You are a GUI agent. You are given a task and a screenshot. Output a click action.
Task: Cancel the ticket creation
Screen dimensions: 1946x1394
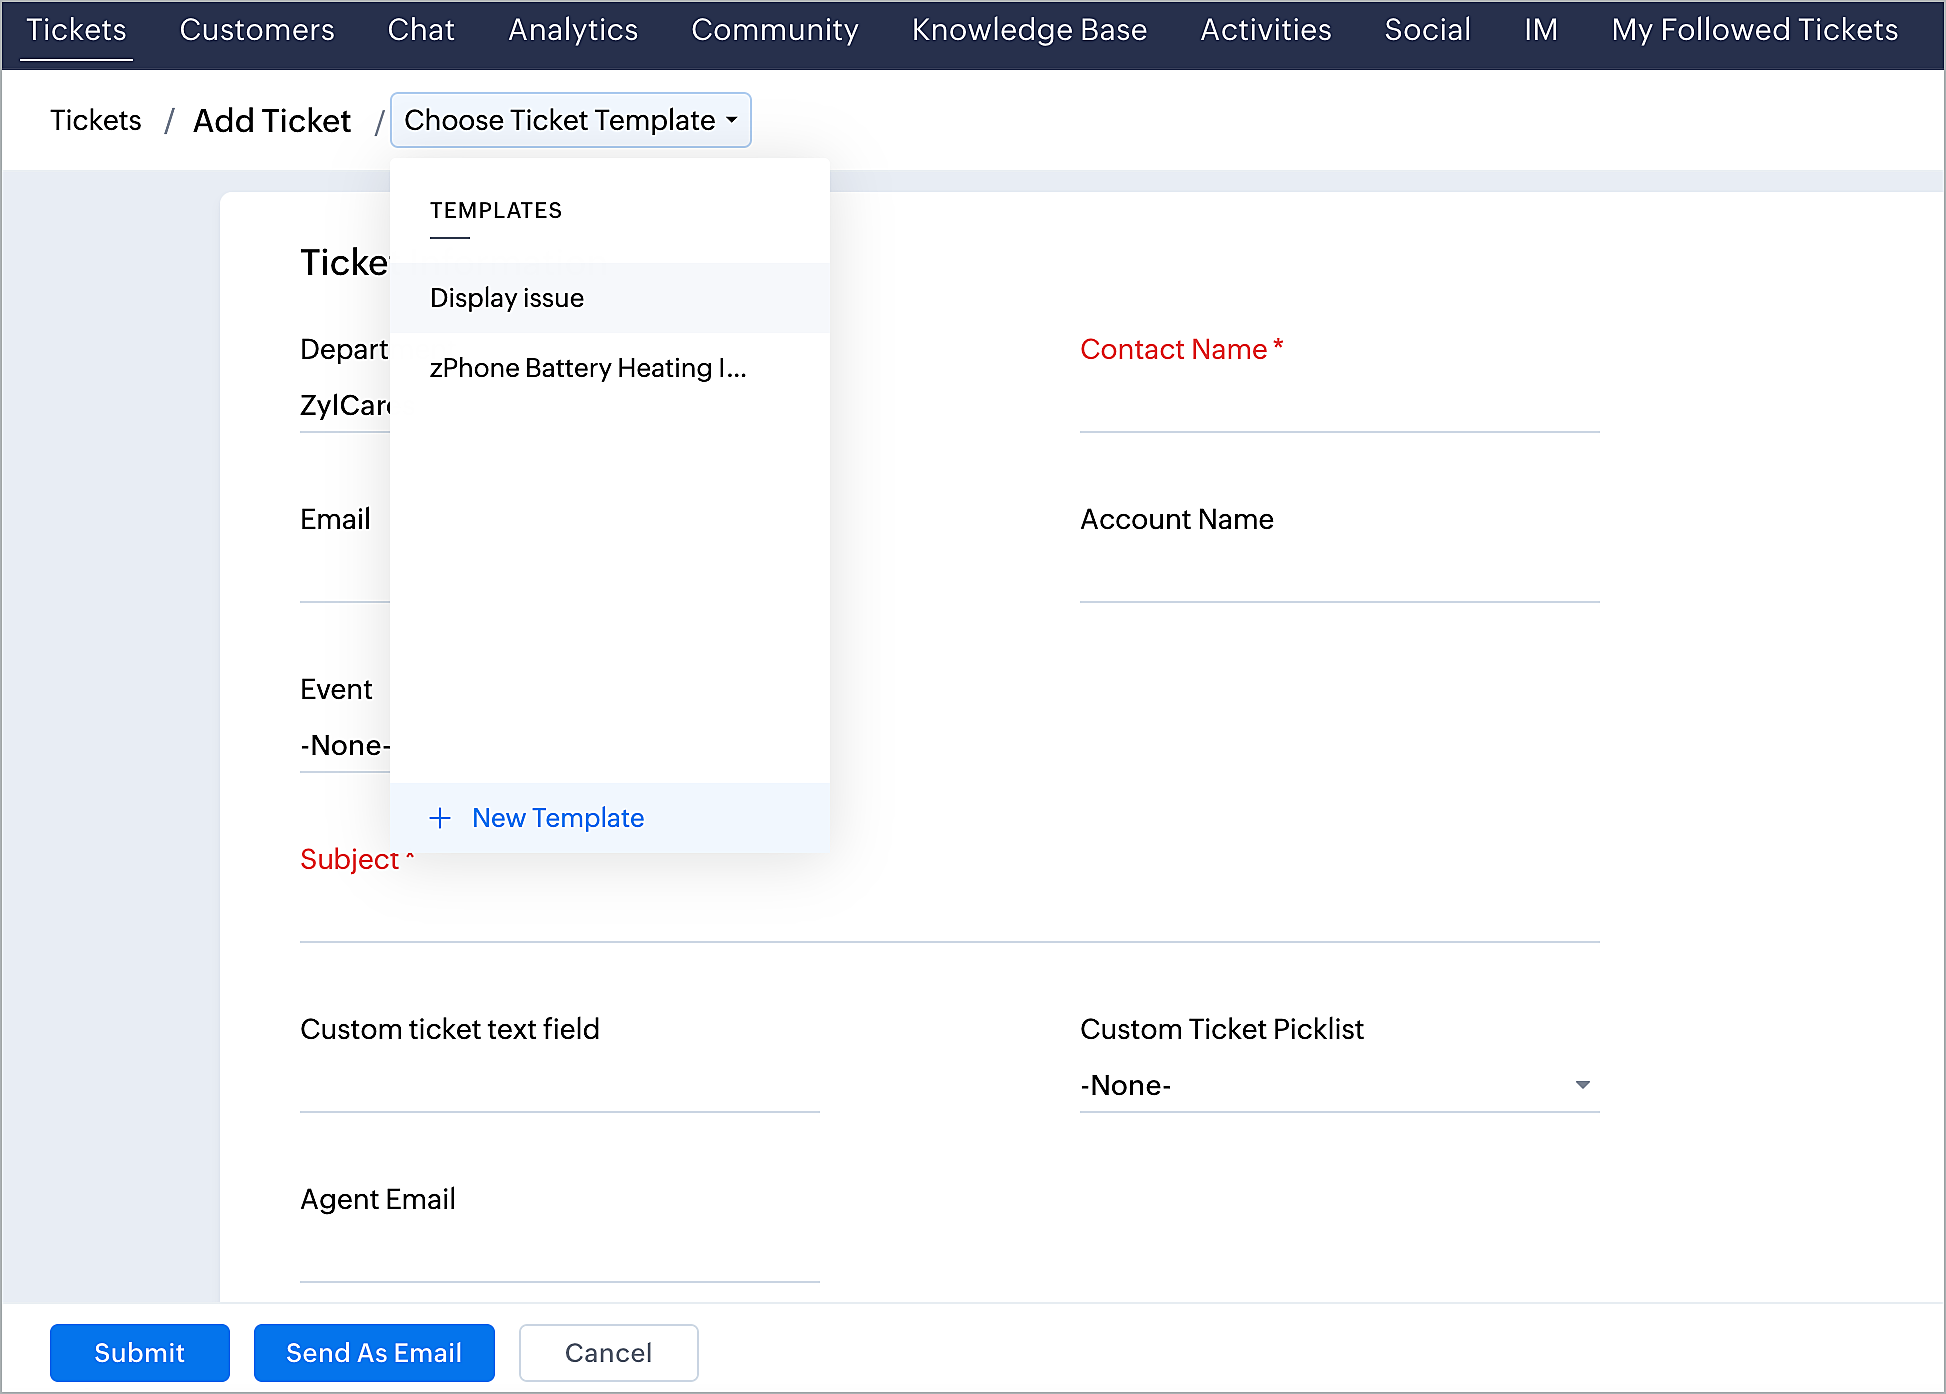(x=608, y=1353)
